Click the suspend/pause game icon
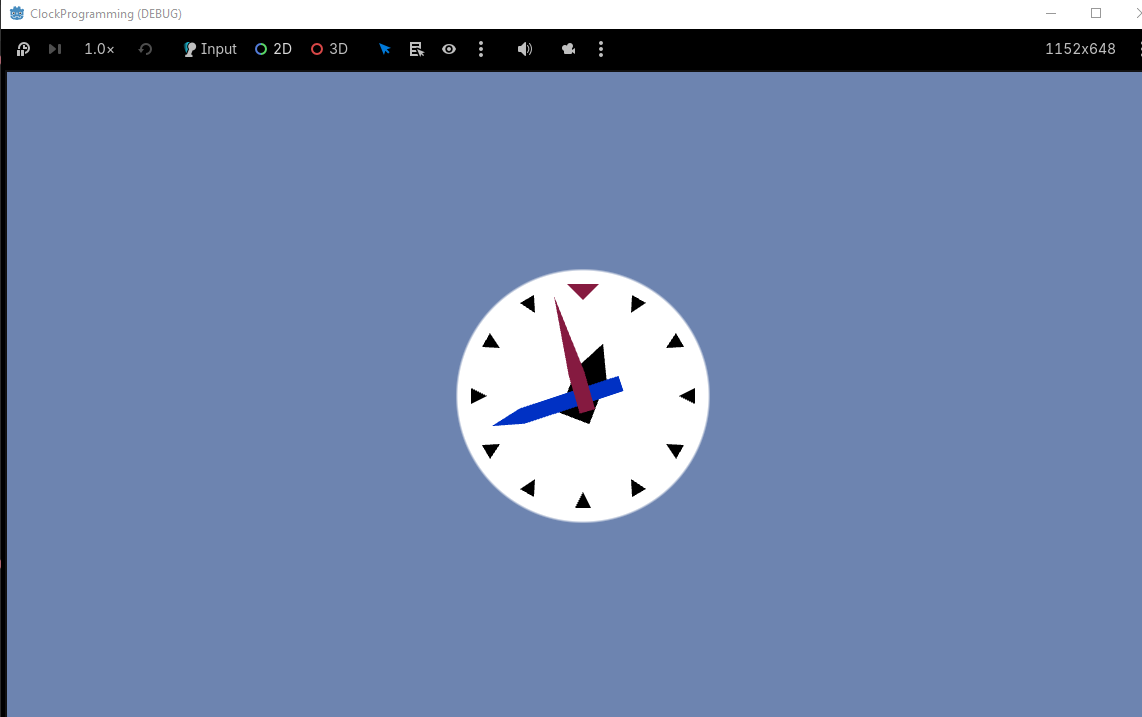 23,49
